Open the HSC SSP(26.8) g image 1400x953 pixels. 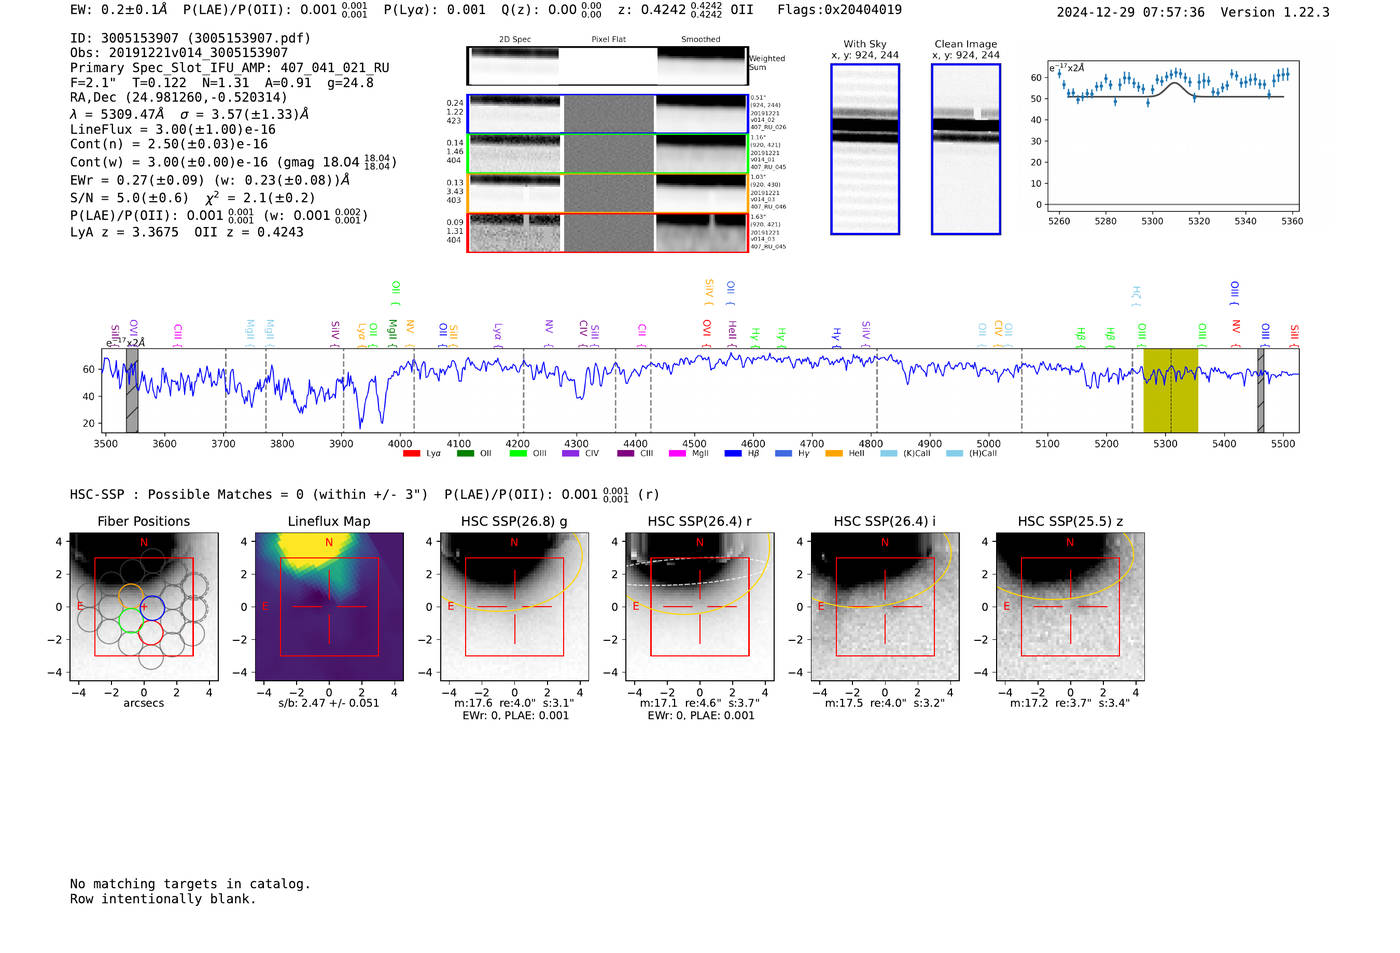click(514, 607)
